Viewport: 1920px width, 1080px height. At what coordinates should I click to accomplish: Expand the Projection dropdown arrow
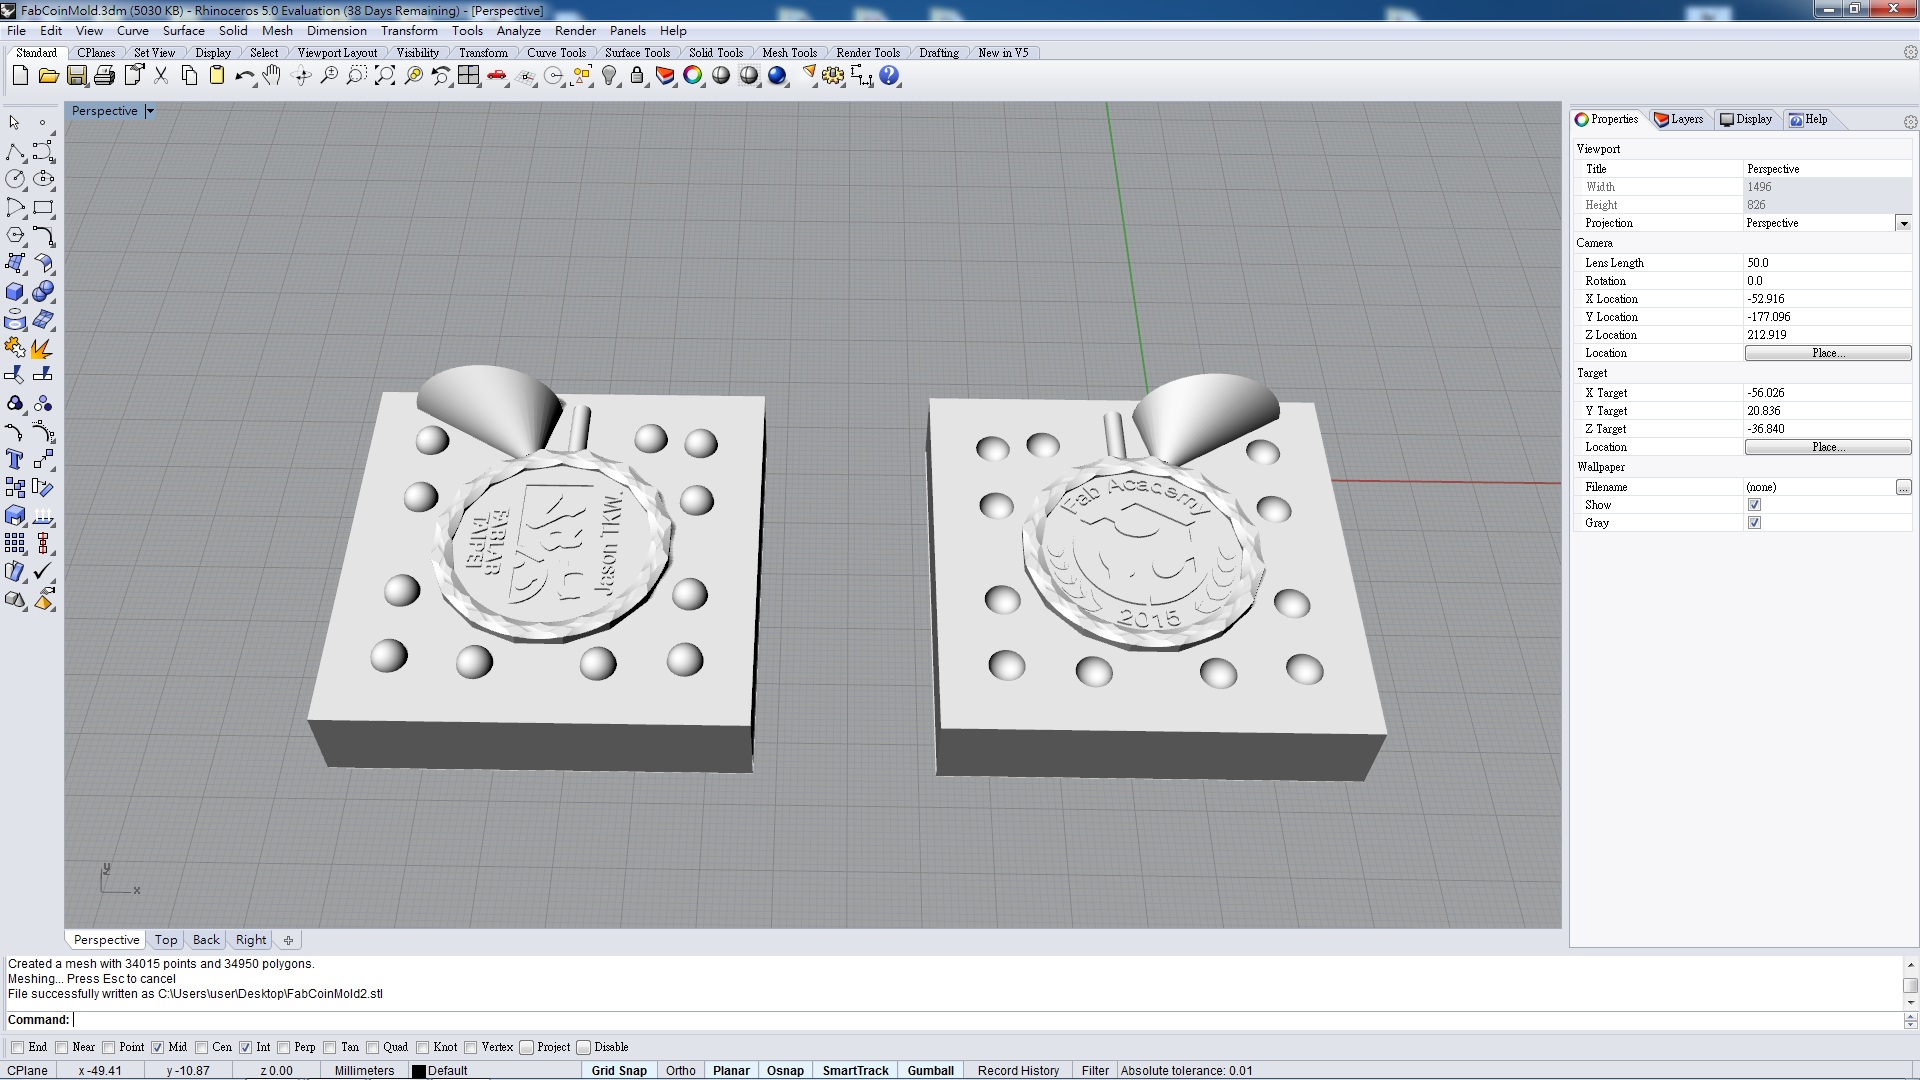point(1903,223)
